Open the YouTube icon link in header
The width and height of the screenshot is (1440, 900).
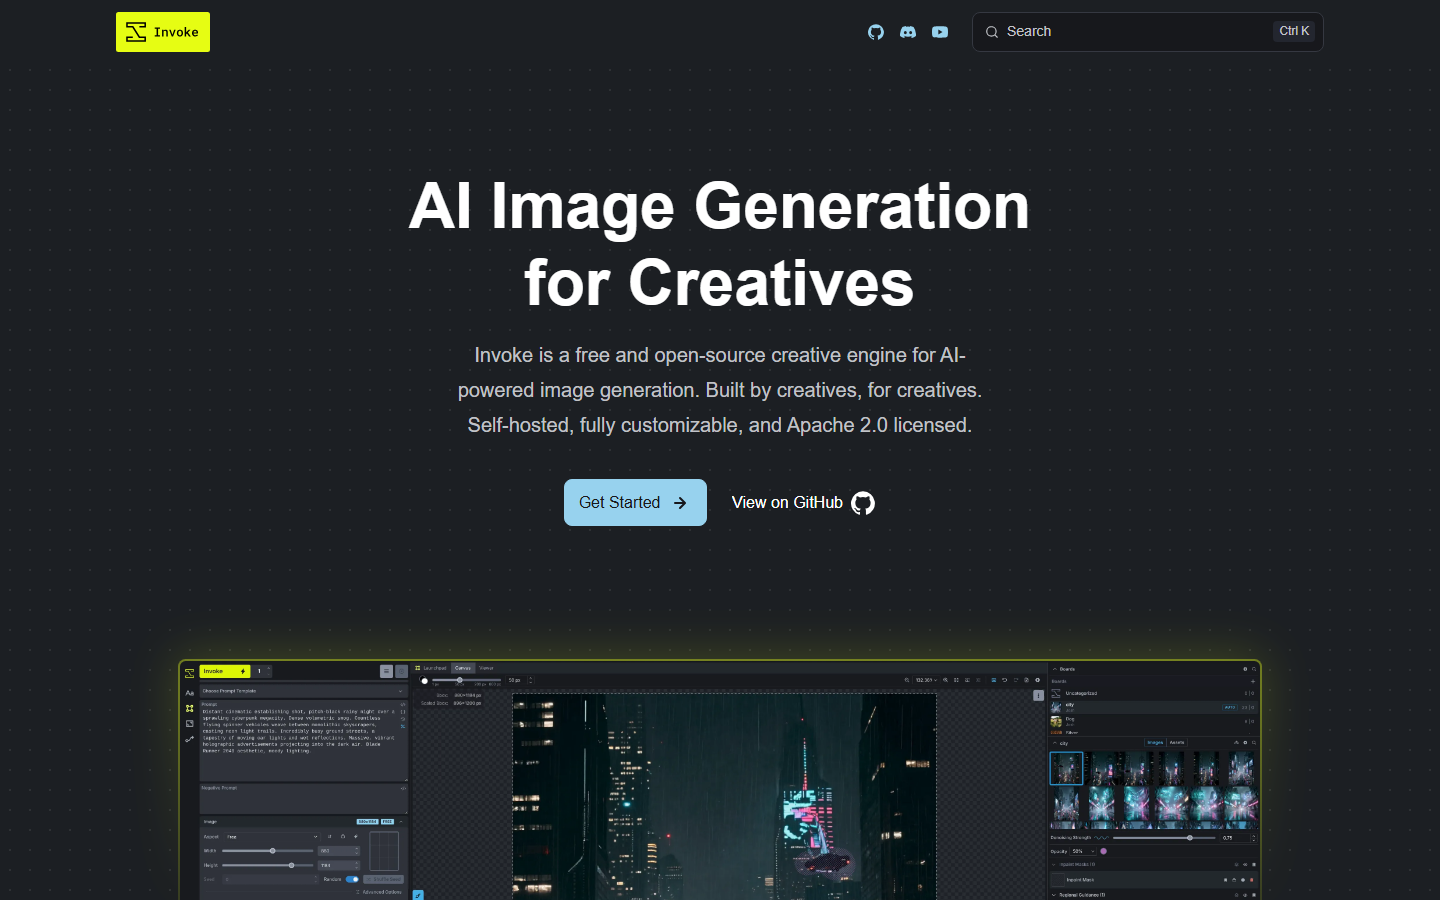pos(940,32)
